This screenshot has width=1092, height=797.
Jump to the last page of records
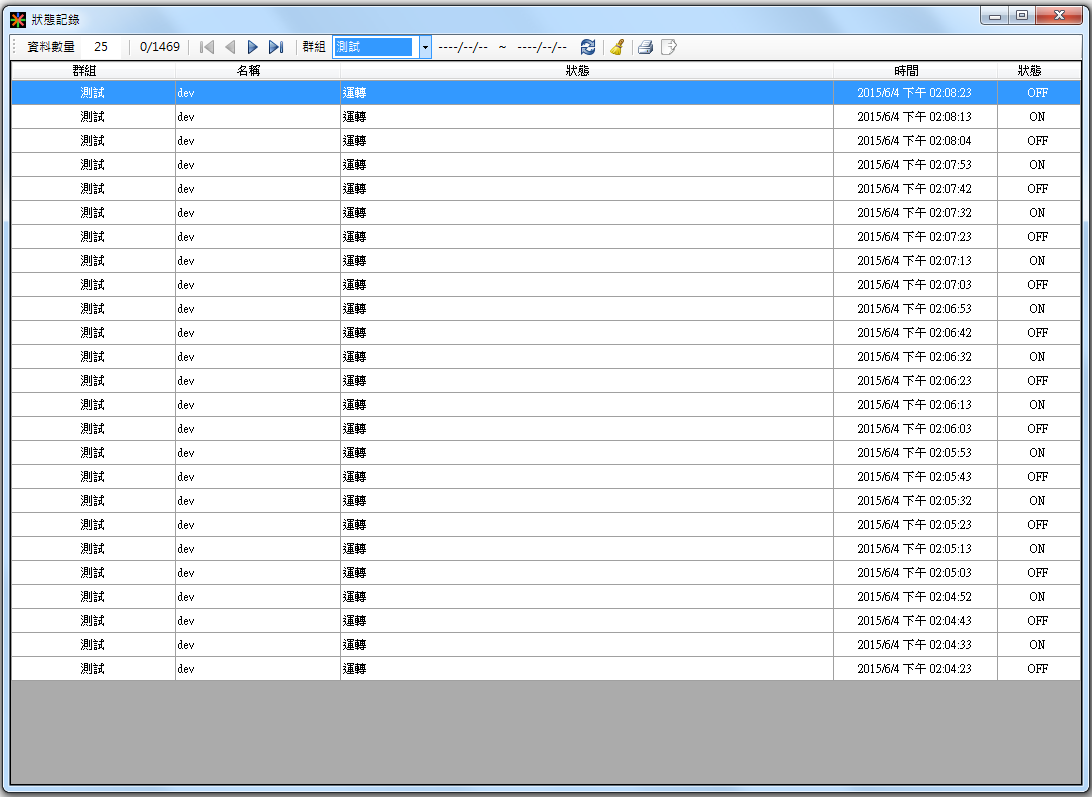276,47
